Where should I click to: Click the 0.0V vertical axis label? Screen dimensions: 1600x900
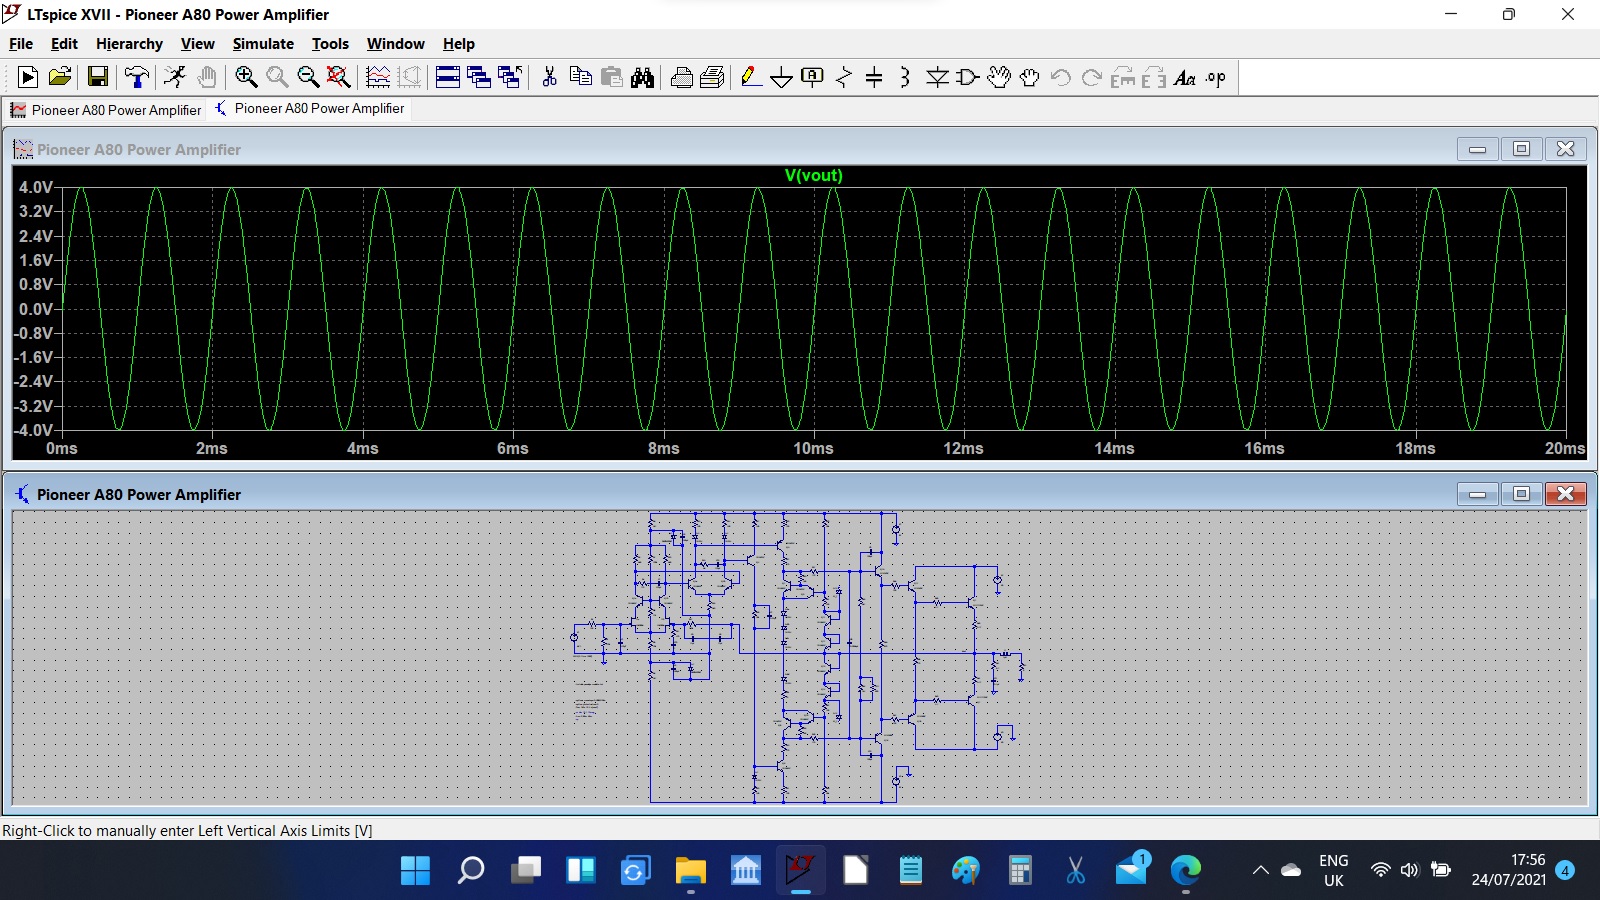36,309
